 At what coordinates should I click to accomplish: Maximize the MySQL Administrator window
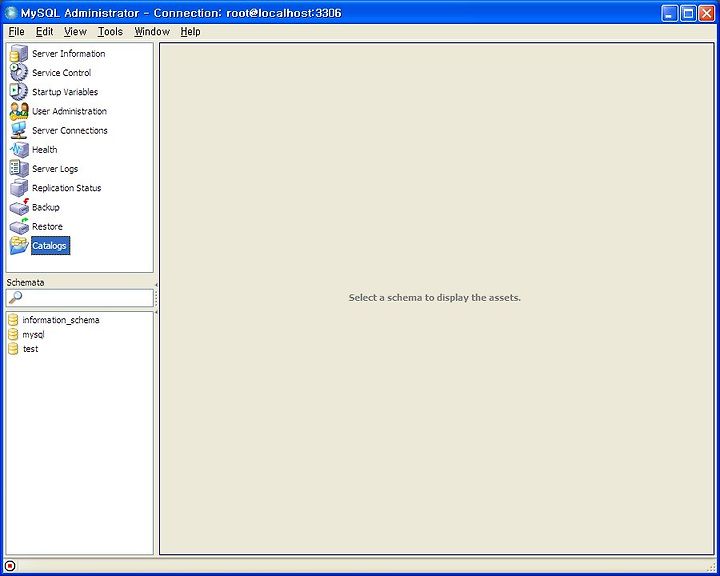coord(688,13)
